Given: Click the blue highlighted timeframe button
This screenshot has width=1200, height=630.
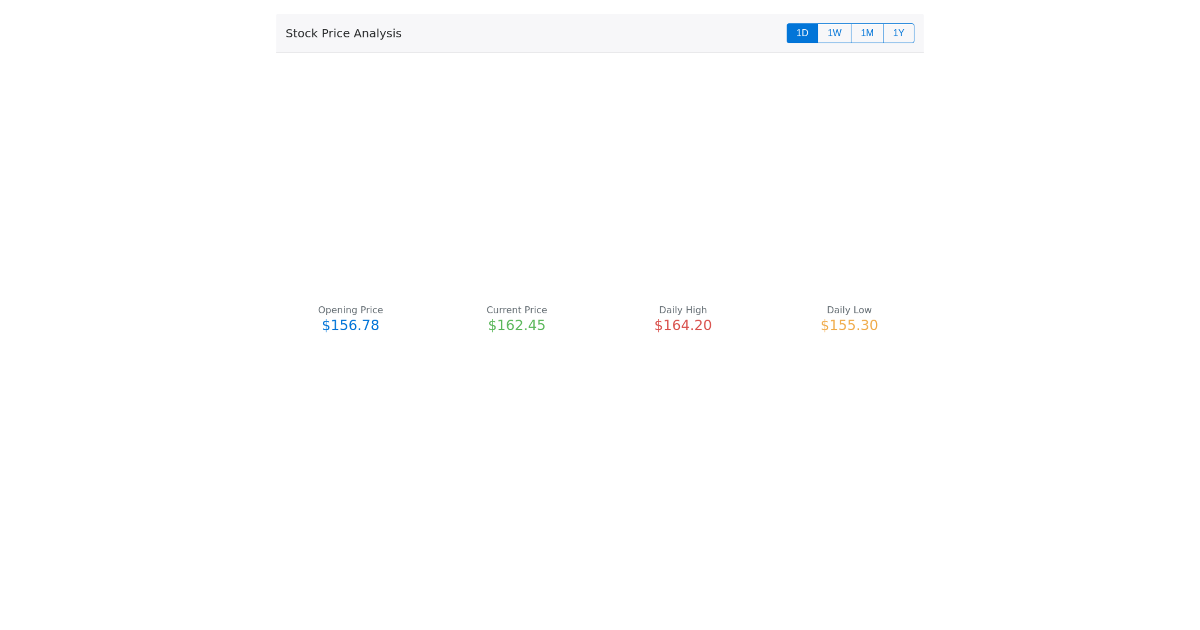Looking at the screenshot, I should pos(802,33).
